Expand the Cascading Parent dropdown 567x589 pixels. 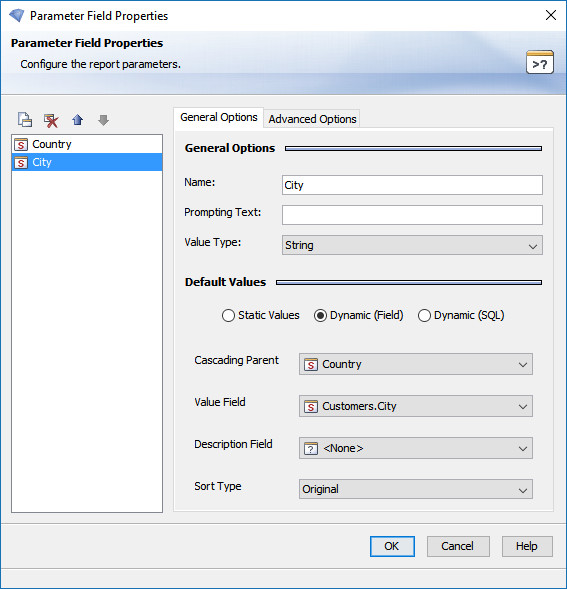point(416,364)
